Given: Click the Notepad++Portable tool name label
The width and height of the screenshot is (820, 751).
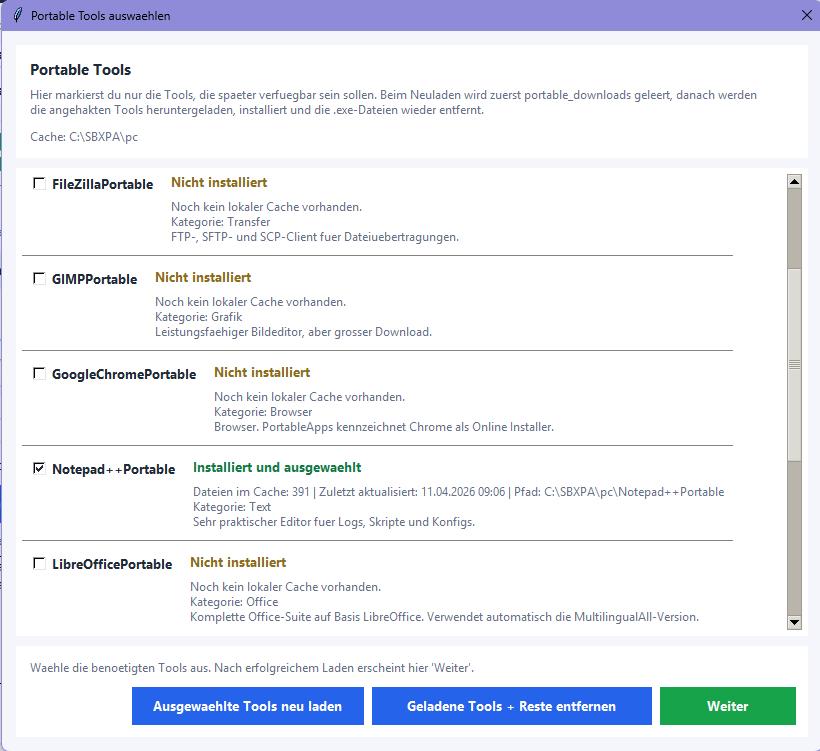Looking at the screenshot, I should click(x=113, y=469).
